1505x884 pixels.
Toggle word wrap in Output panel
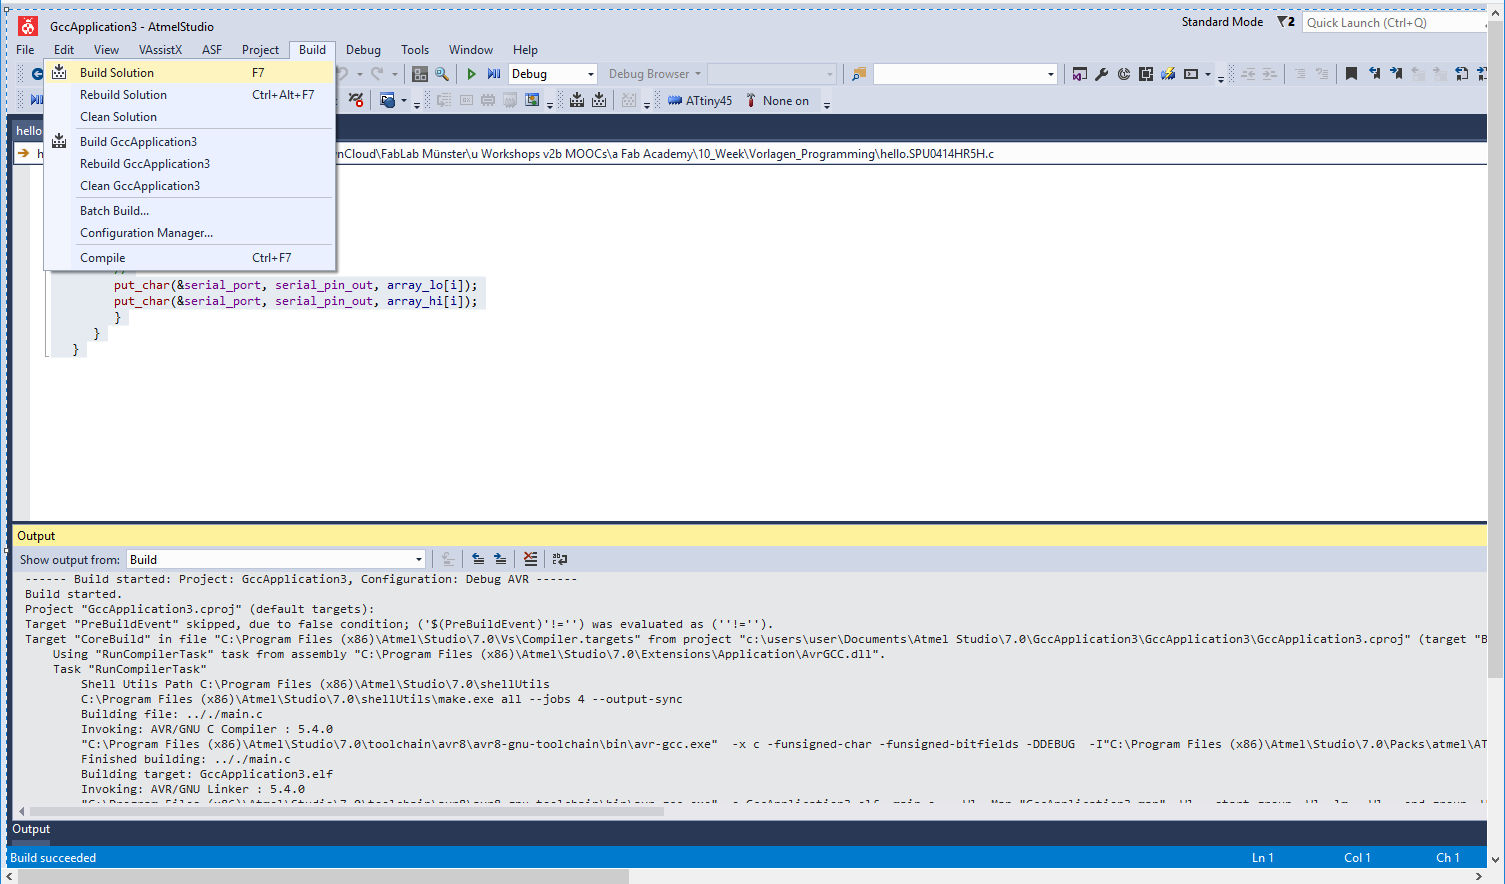[560, 559]
